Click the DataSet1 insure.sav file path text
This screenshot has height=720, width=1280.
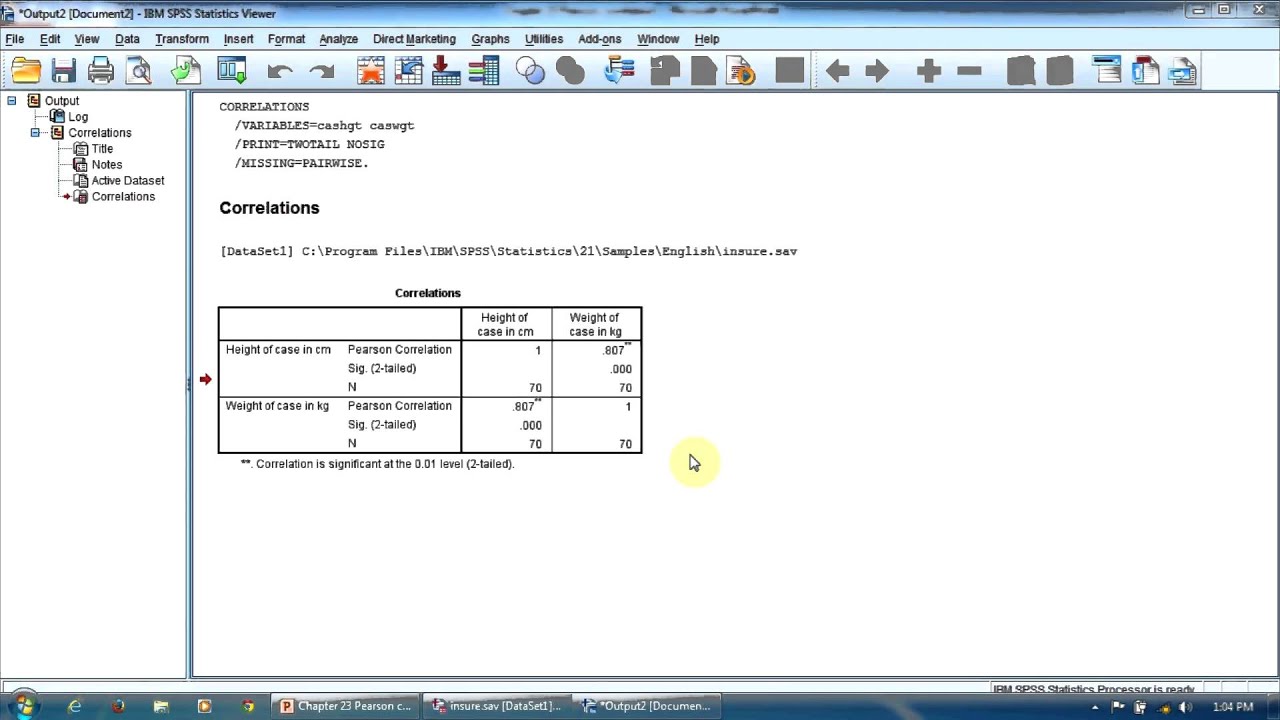coord(508,252)
